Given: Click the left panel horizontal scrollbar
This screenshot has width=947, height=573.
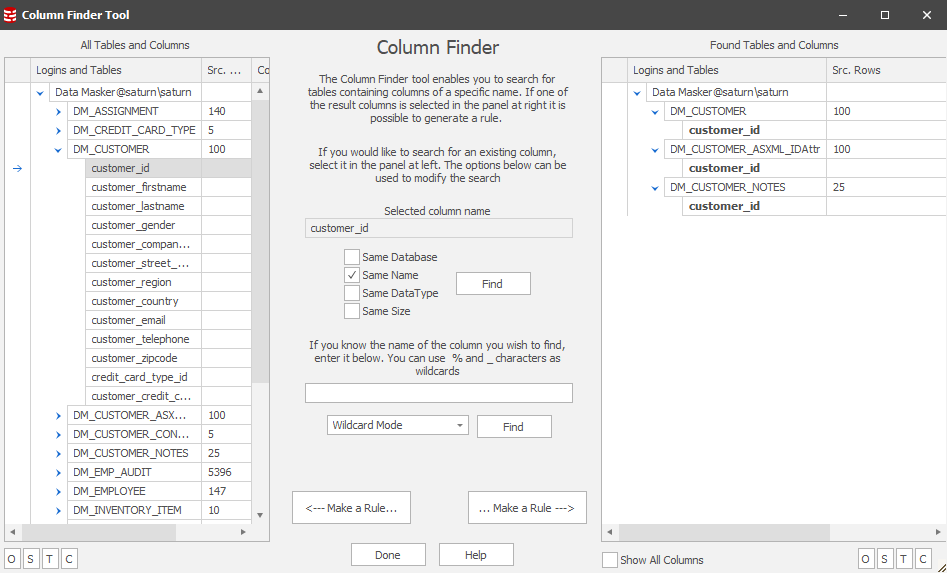Looking at the screenshot, I should coord(100,533).
